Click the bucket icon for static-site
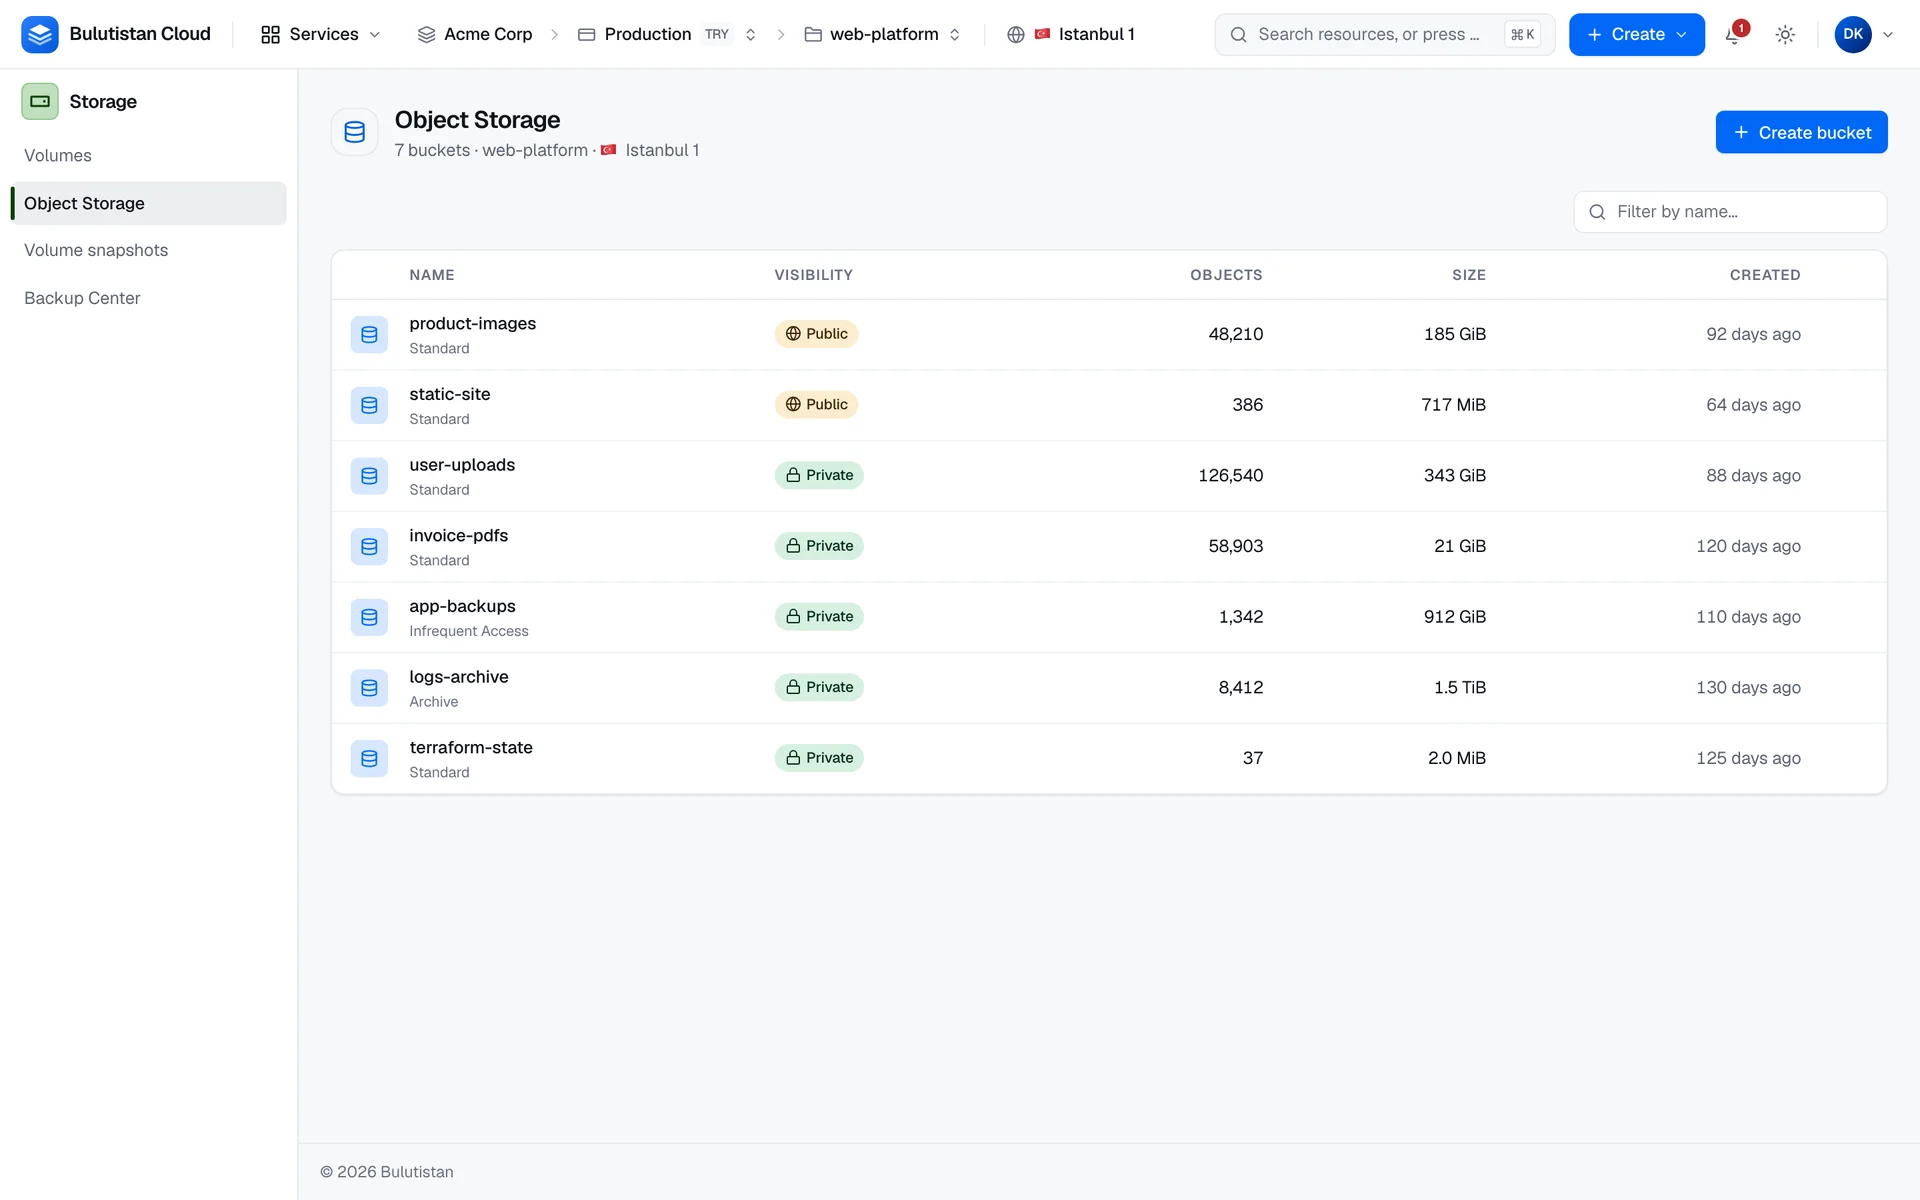 (369, 405)
